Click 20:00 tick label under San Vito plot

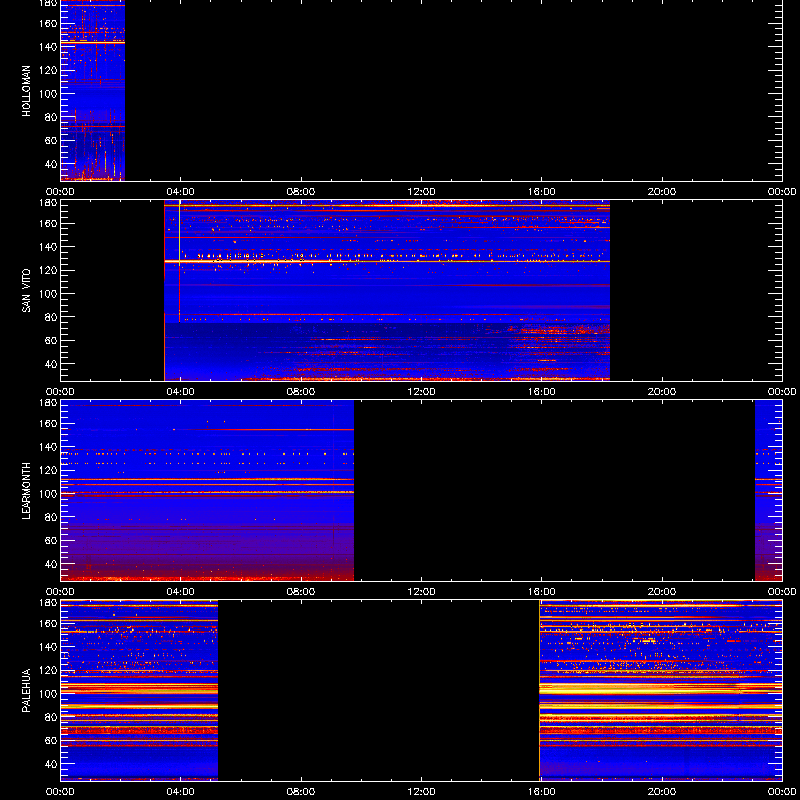(662, 392)
